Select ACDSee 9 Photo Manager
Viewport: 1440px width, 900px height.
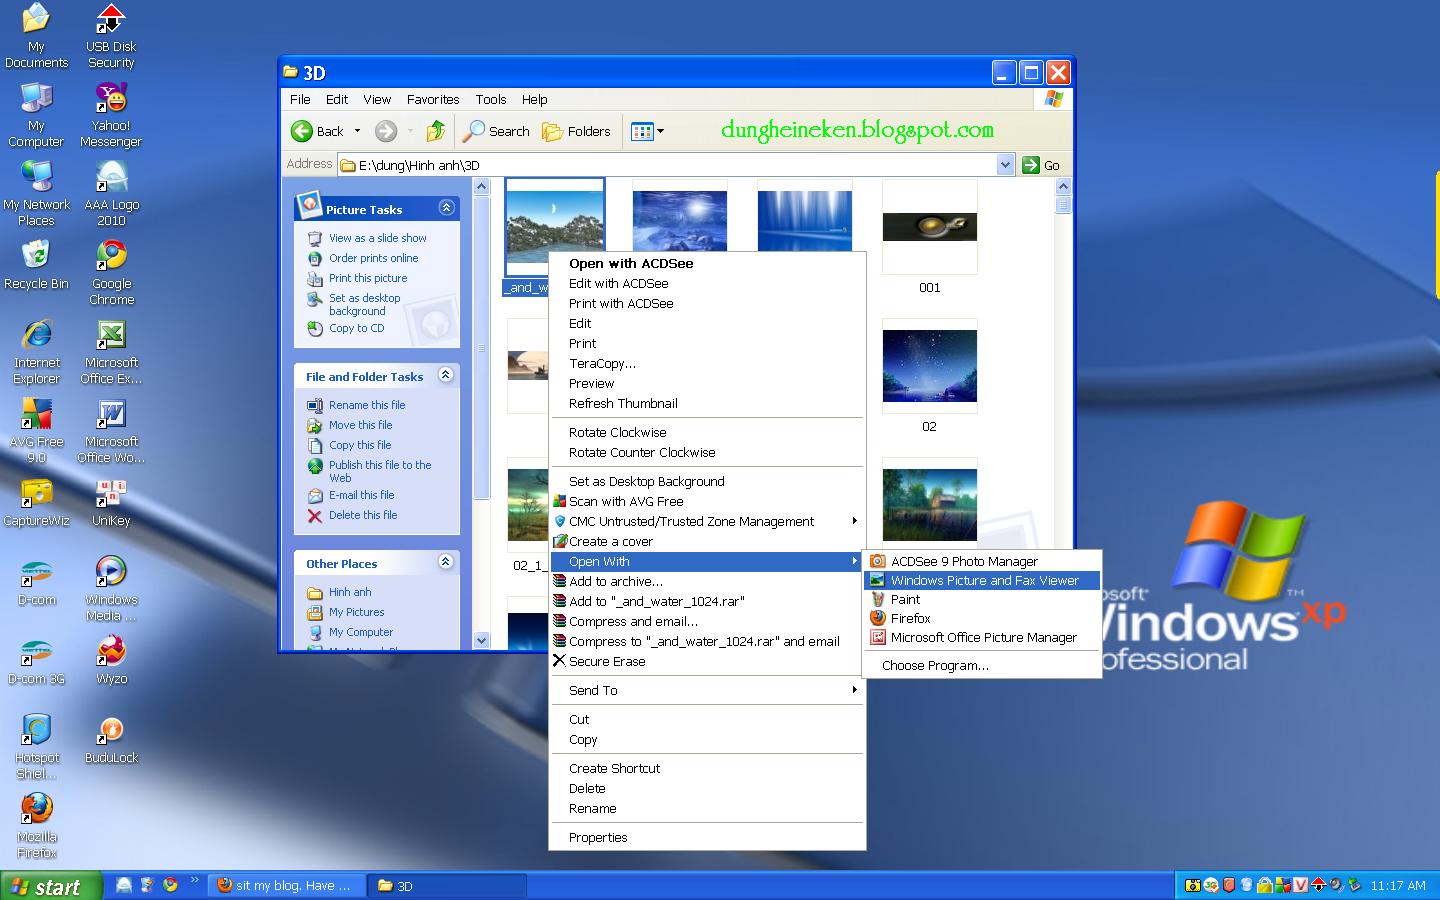(981, 561)
